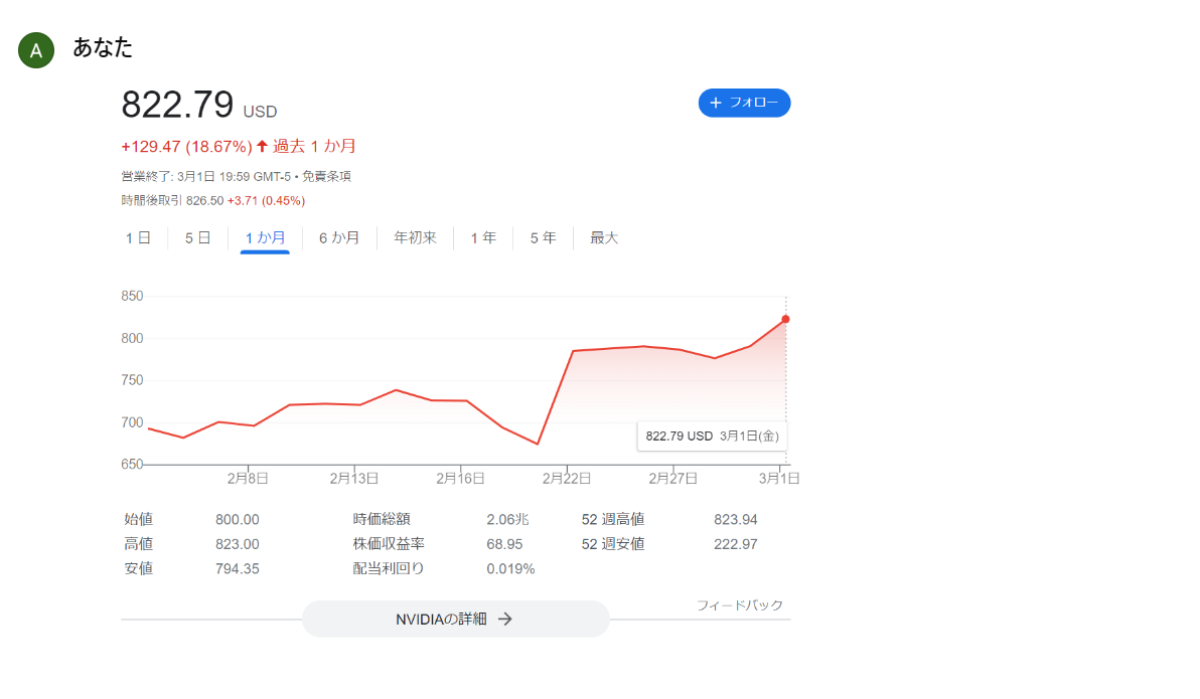Click the フィードバック feedback link
The width and height of the screenshot is (1200, 699).
coord(739,605)
